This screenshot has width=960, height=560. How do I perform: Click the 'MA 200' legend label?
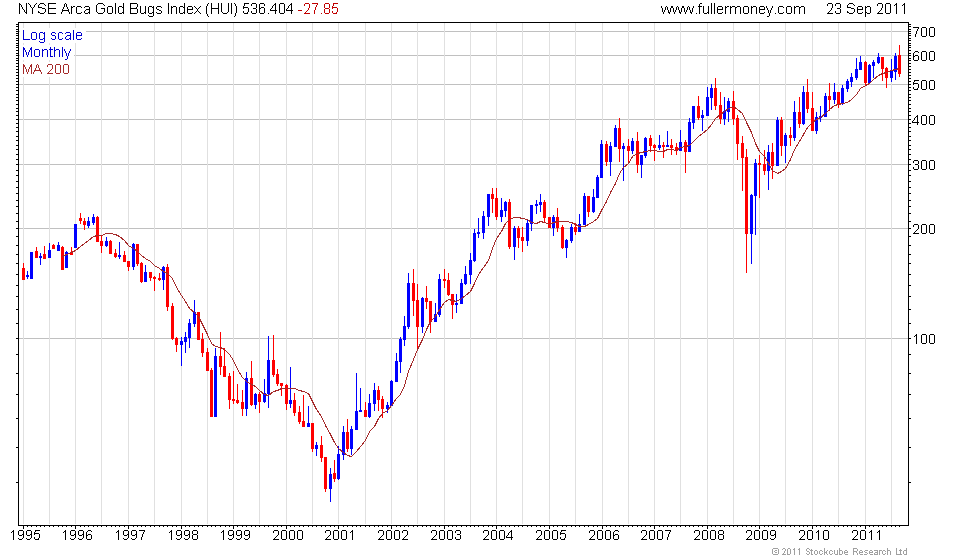(46, 69)
